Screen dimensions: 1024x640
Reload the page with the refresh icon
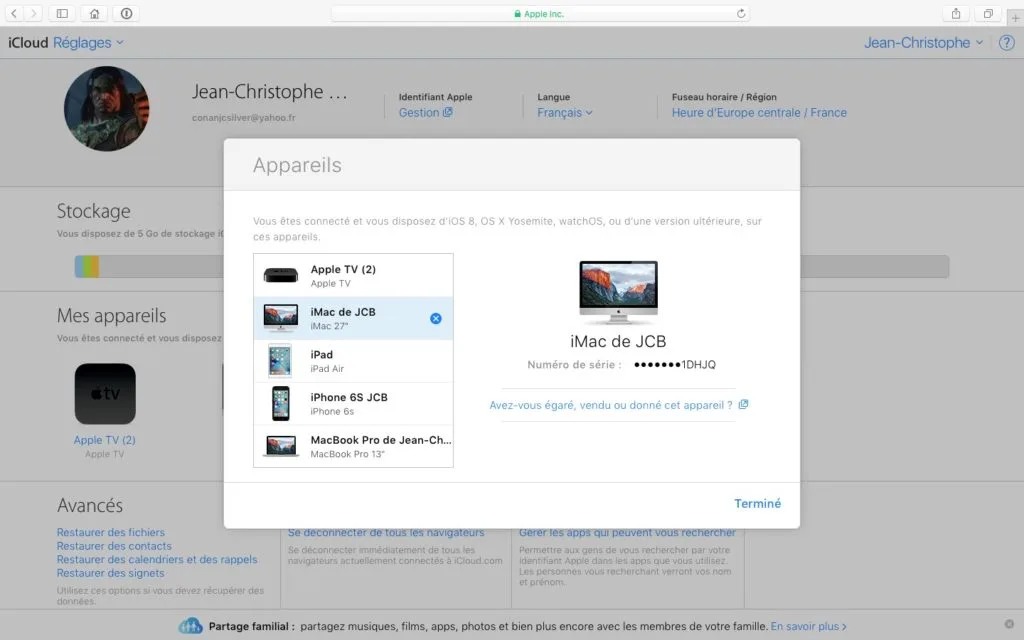click(x=741, y=13)
